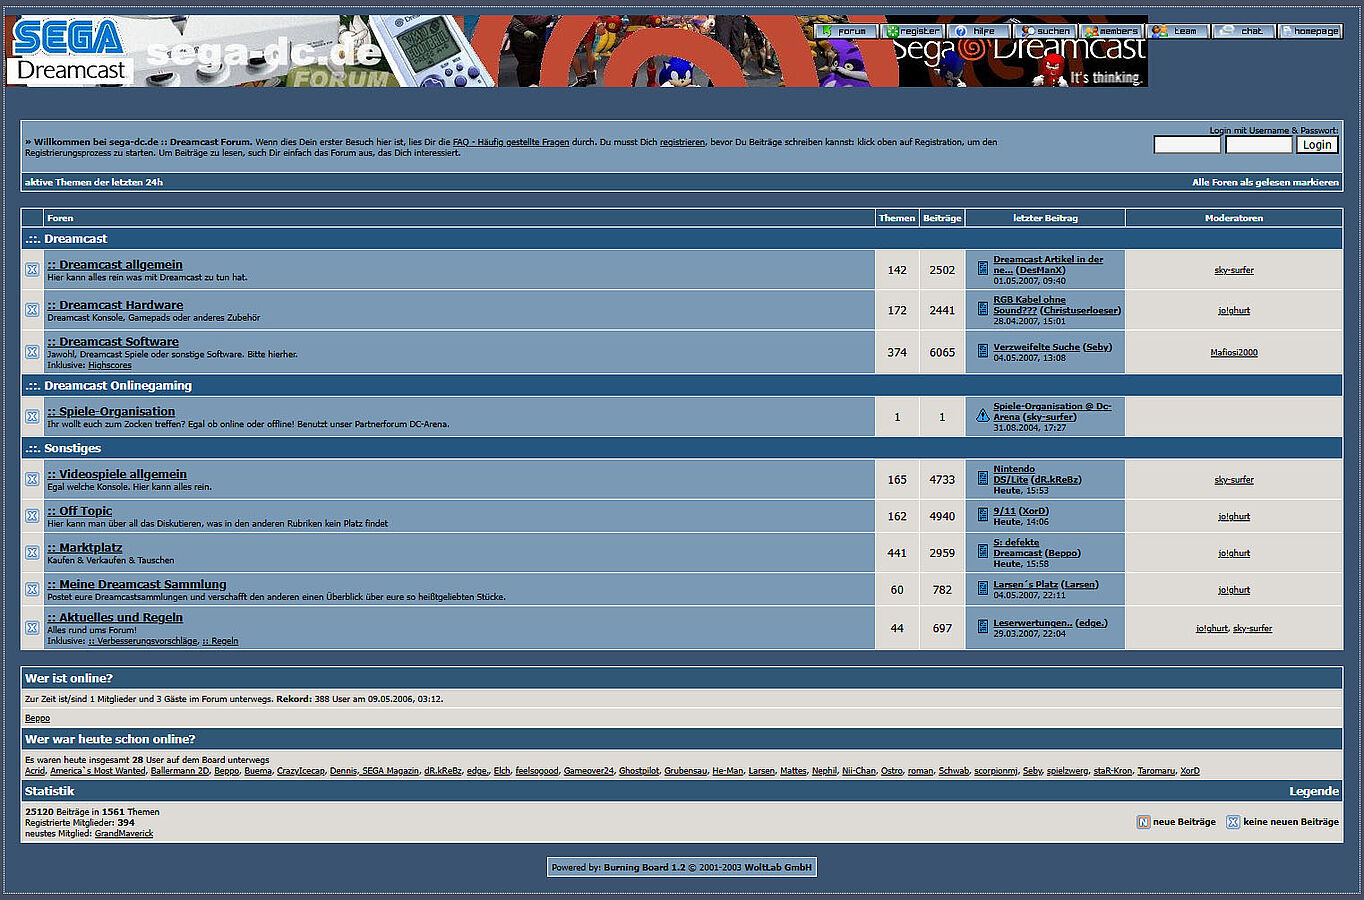This screenshot has width=1364, height=900.
Task: Open the Dreamcast Software forum
Action: tap(113, 342)
